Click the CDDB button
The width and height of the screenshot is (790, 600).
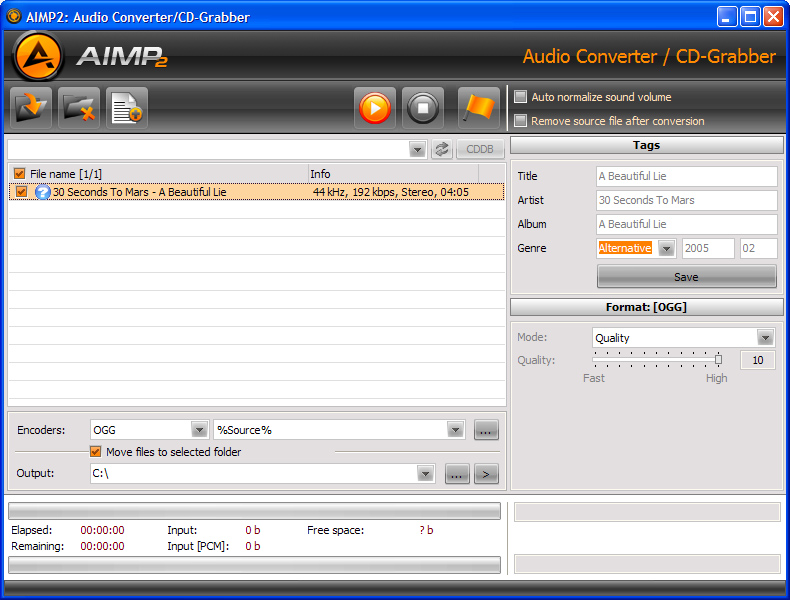coord(480,149)
